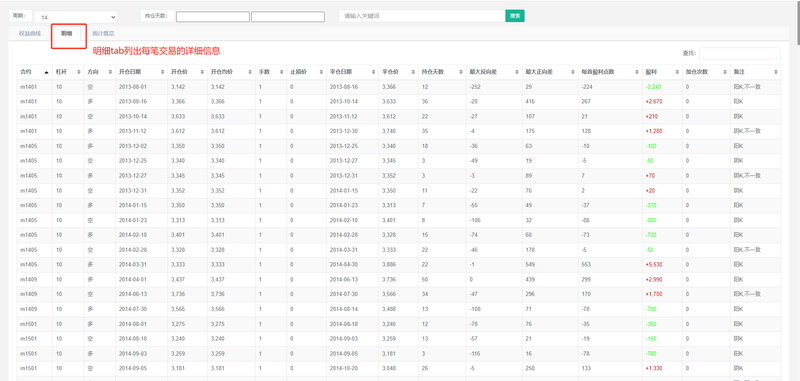Sort table by 开仓价 column arrow
Screen dimensions: 800x381
tap(202, 72)
